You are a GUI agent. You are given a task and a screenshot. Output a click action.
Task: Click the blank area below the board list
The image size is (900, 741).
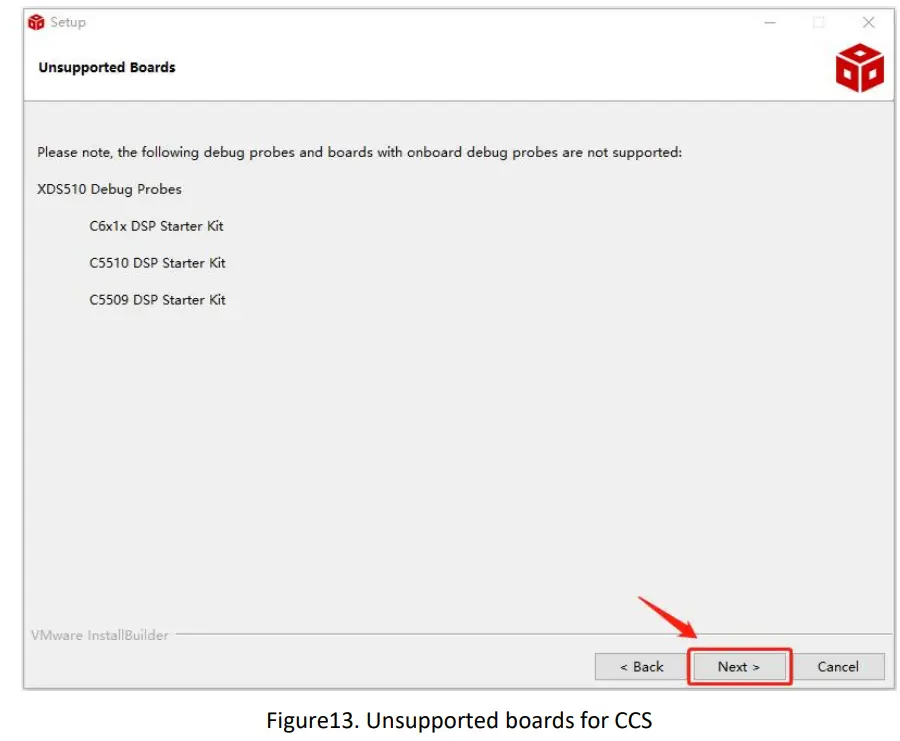[x=450, y=450]
